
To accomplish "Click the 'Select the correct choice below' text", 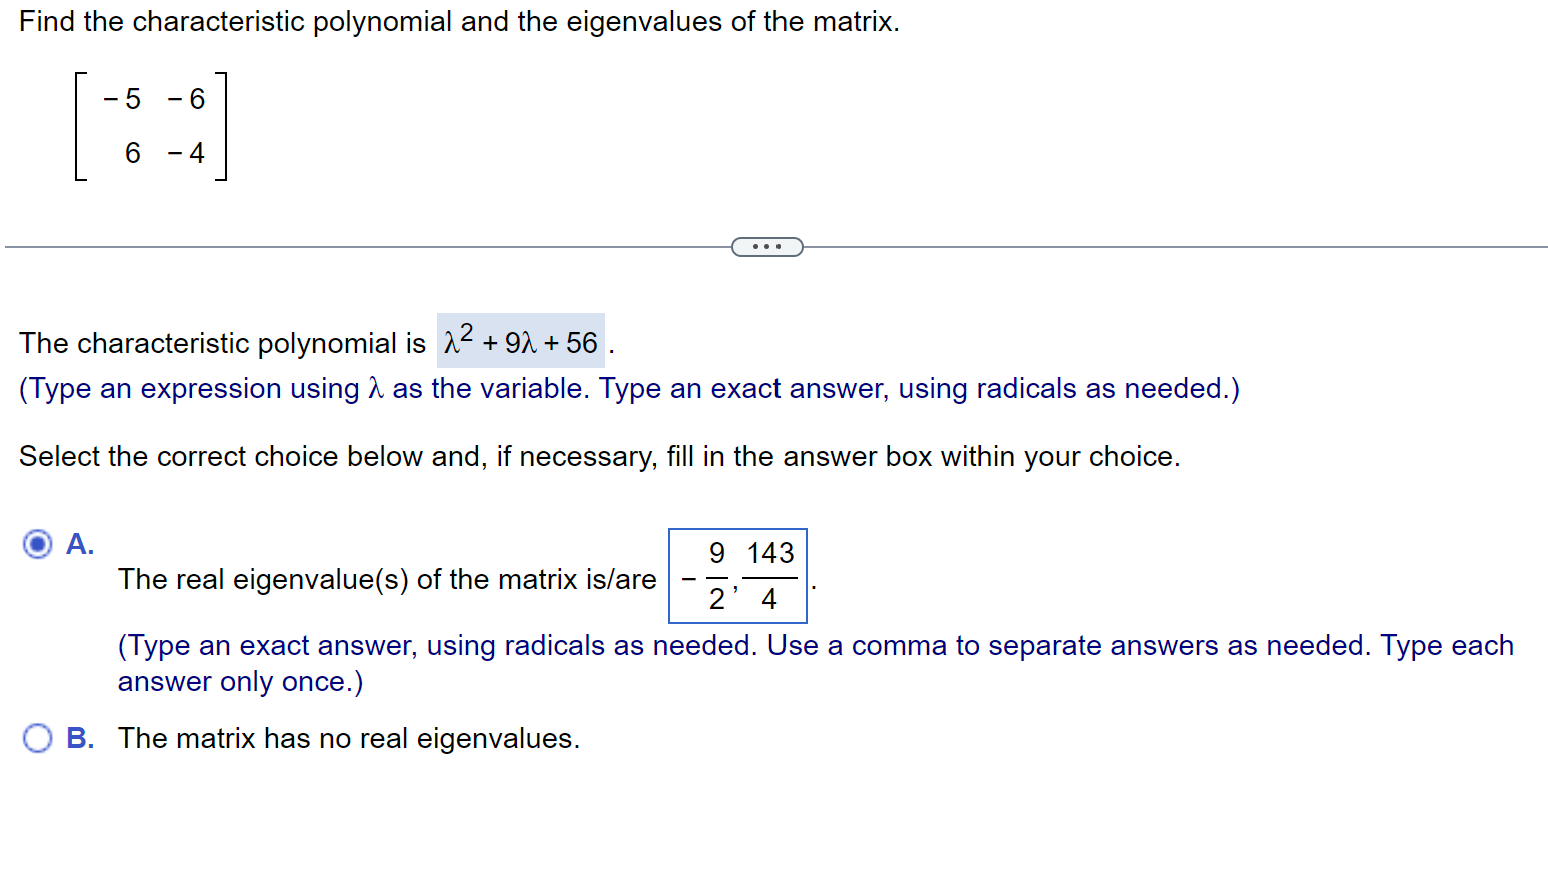I will pos(600,456).
